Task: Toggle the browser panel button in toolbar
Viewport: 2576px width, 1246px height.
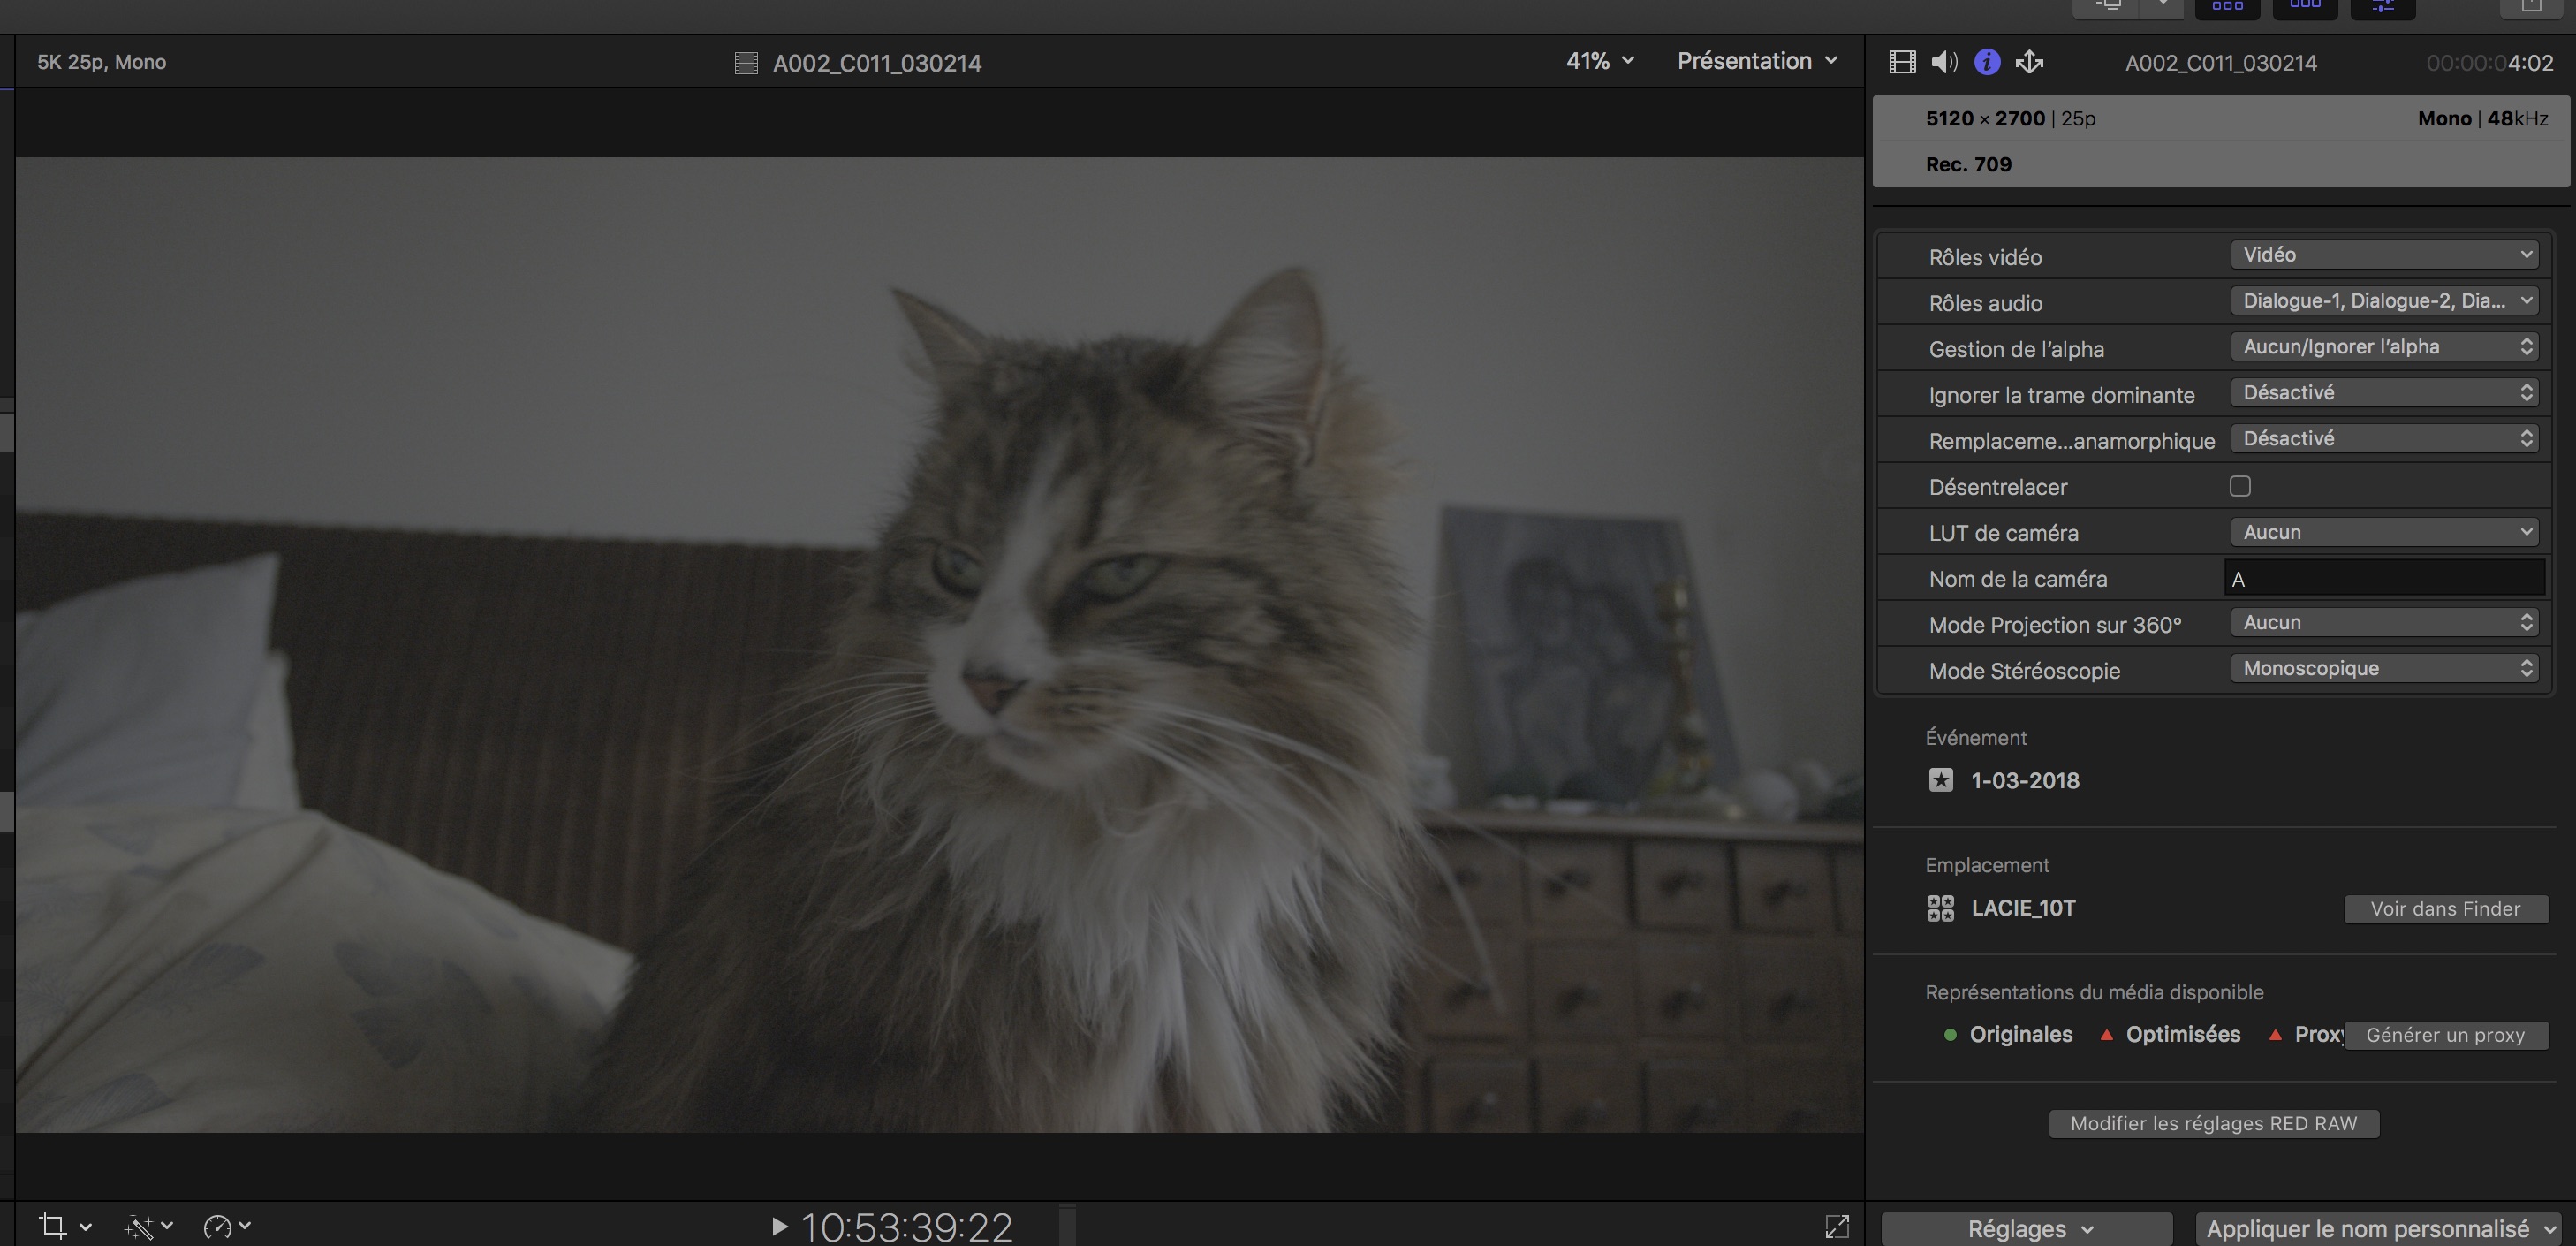Action: (2227, 8)
